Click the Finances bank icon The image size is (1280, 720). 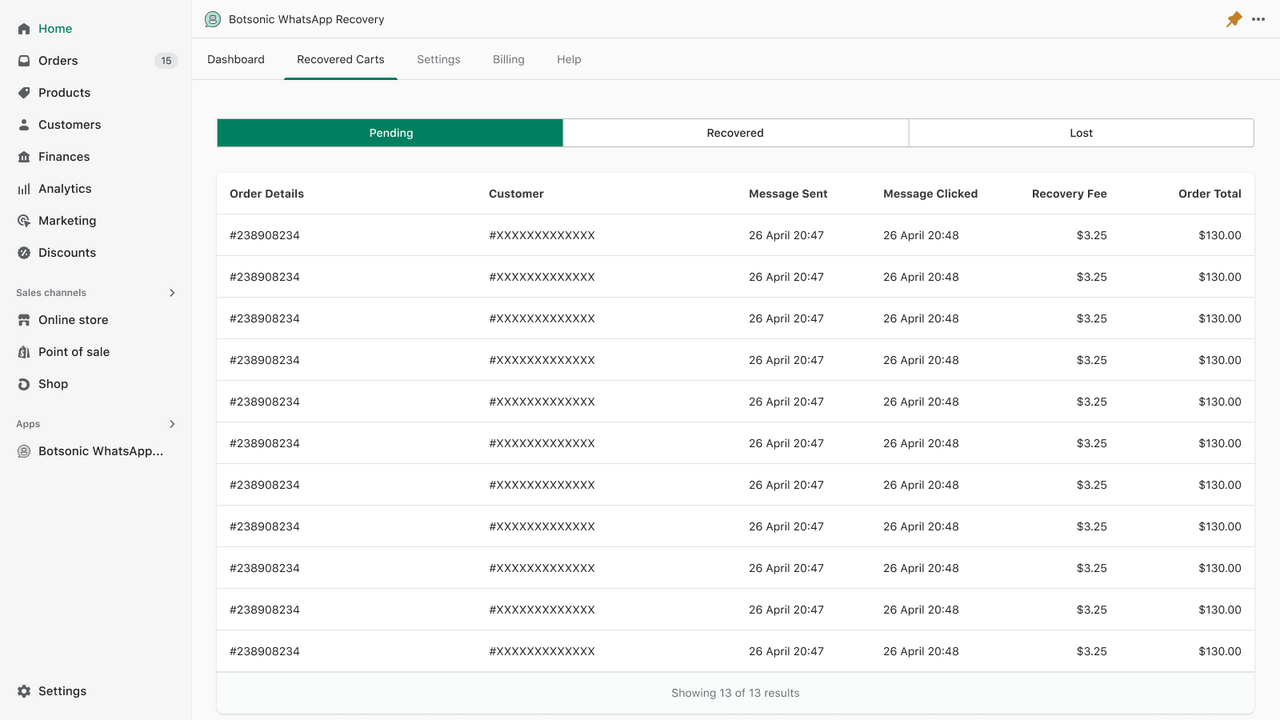click(24, 157)
